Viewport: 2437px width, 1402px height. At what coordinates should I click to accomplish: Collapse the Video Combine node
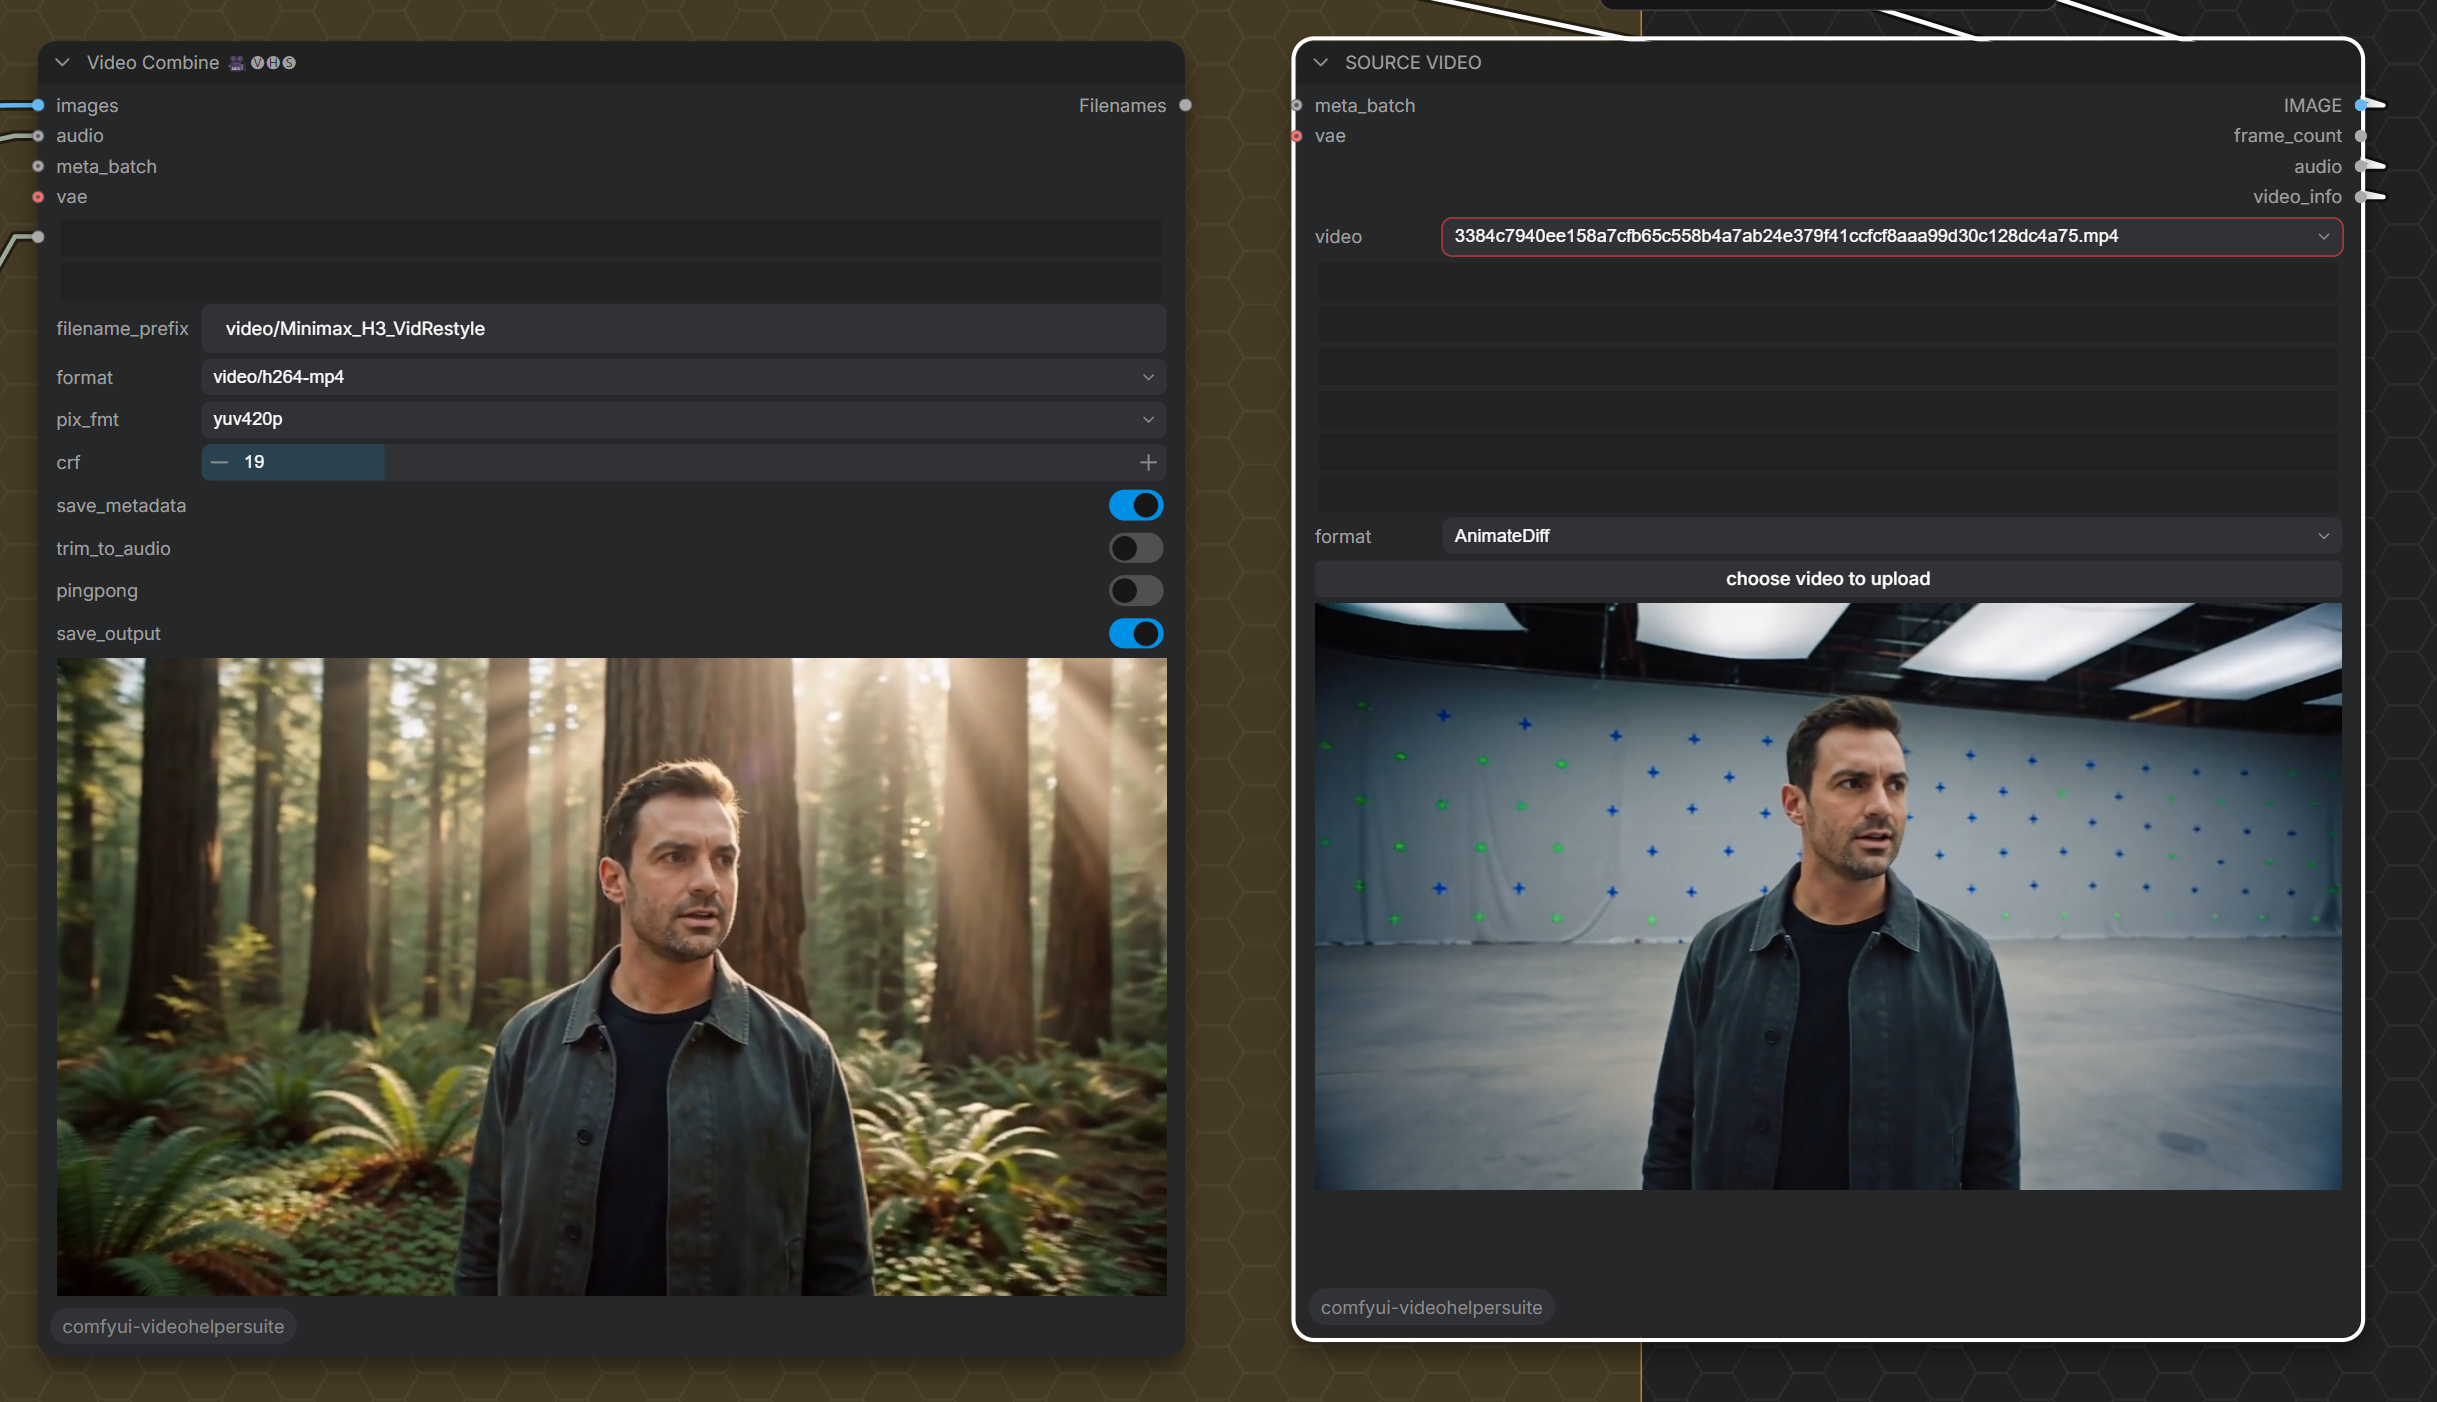(62, 62)
